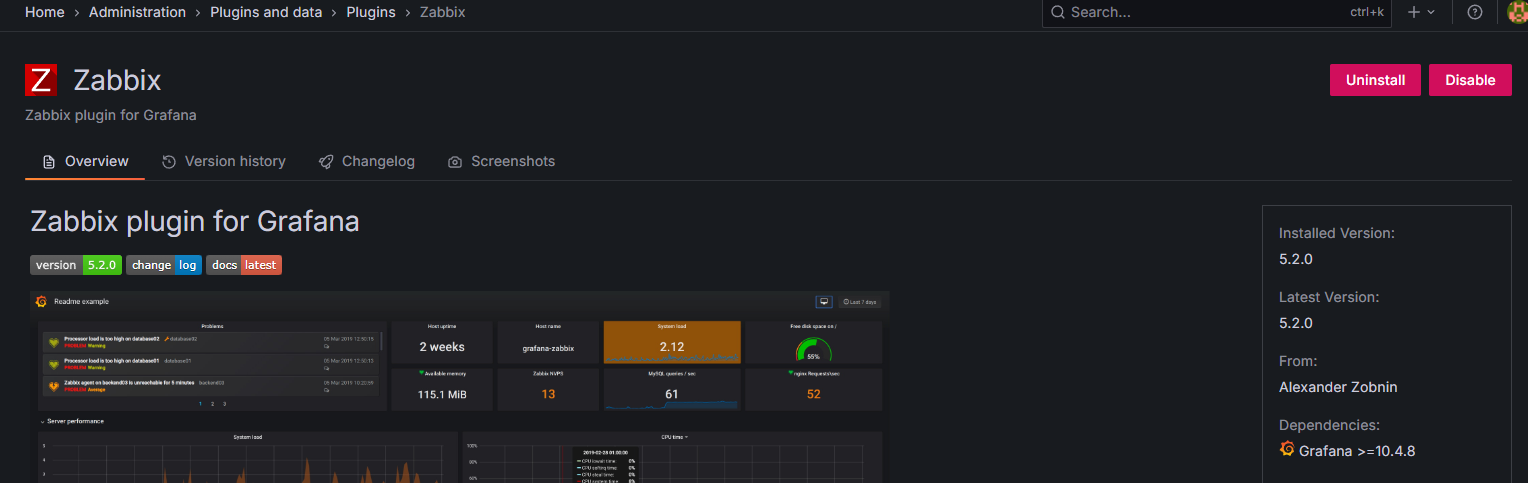Screen dimensions: 1528x483
Task: Click the dashboard preview image
Action: pyautogui.click(x=460, y=387)
